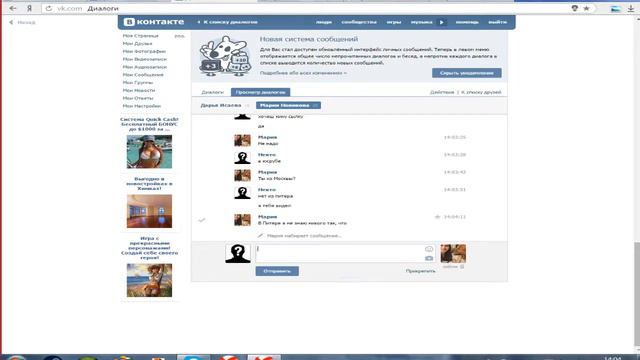This screenshot has width=640, height=360.
Task: Click the dog mascot notification image
Action: pyautogui.click(x=225, y=56)
